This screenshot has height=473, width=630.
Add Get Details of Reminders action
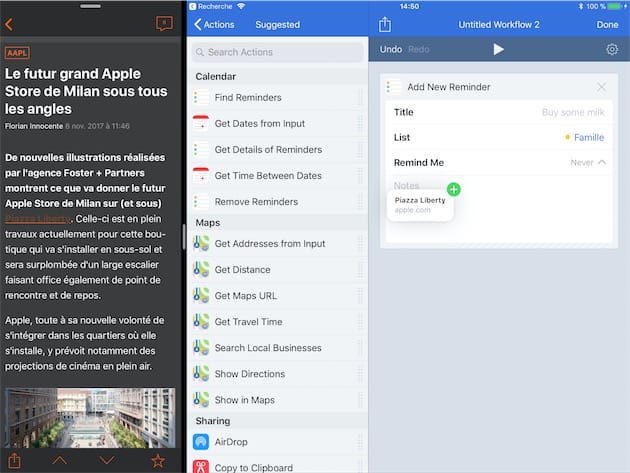coord(278,149)
